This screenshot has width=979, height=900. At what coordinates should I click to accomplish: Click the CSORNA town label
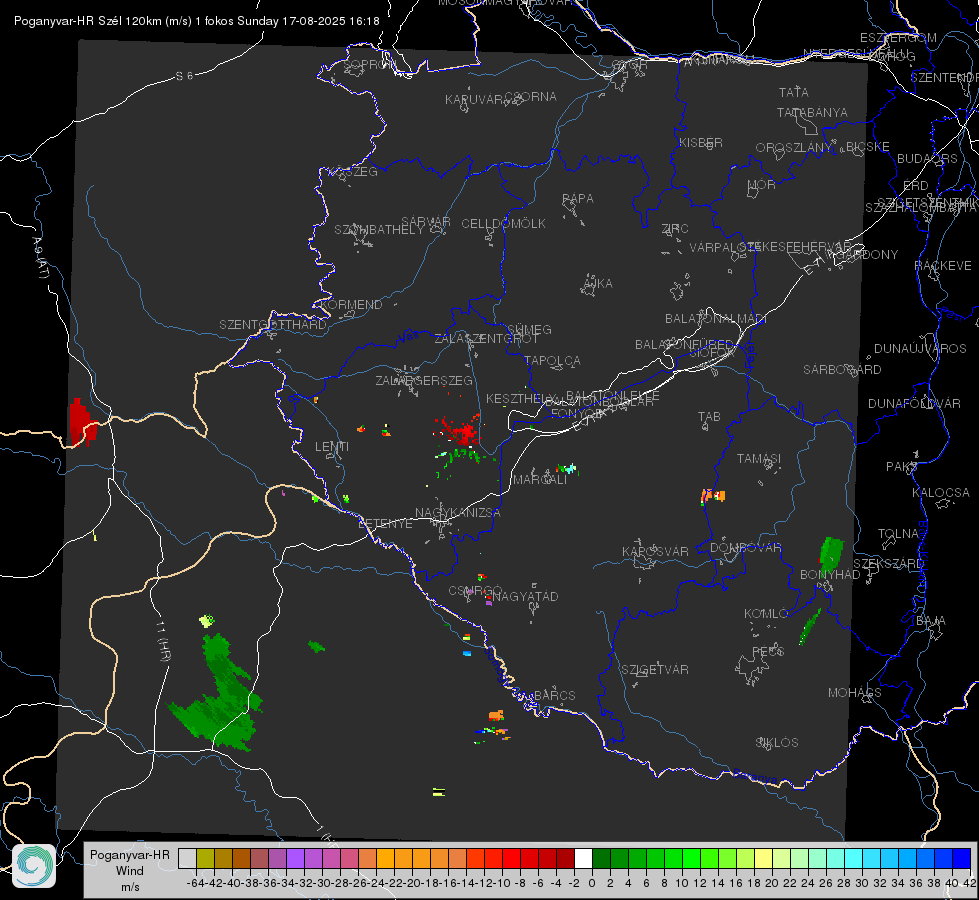coord(530,97)
